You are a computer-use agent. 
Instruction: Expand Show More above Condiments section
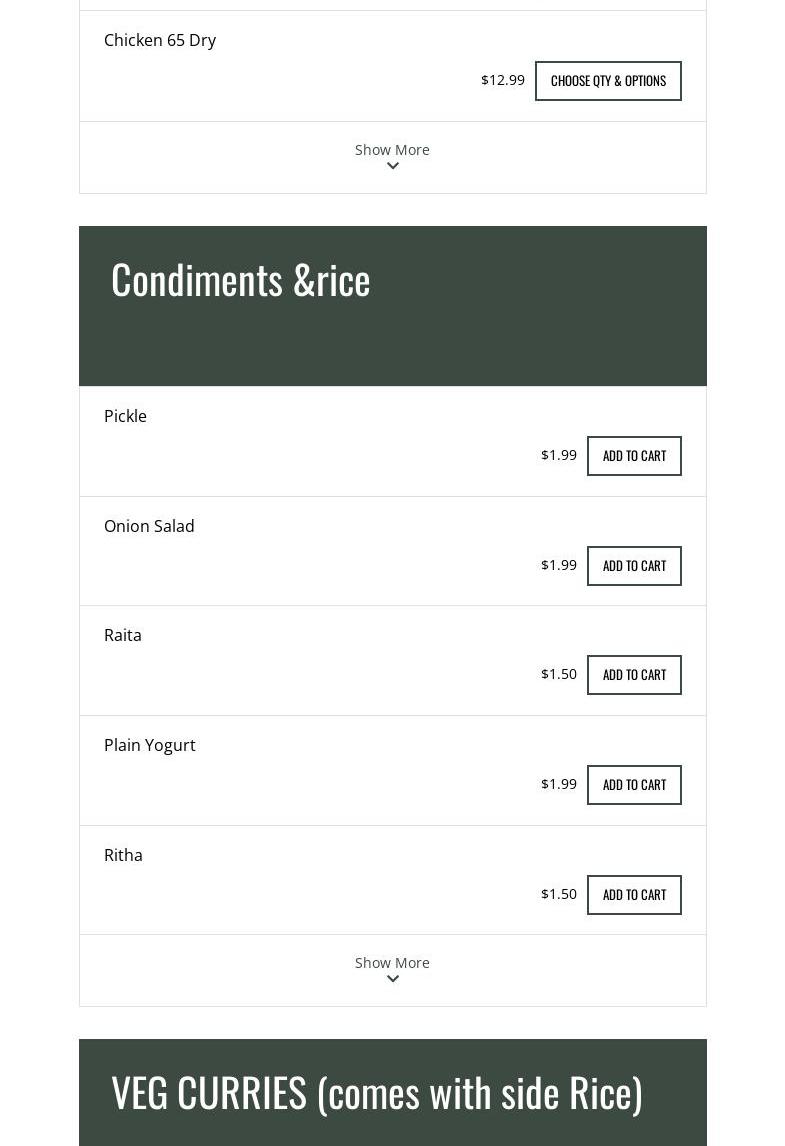[x=392, y=150]
